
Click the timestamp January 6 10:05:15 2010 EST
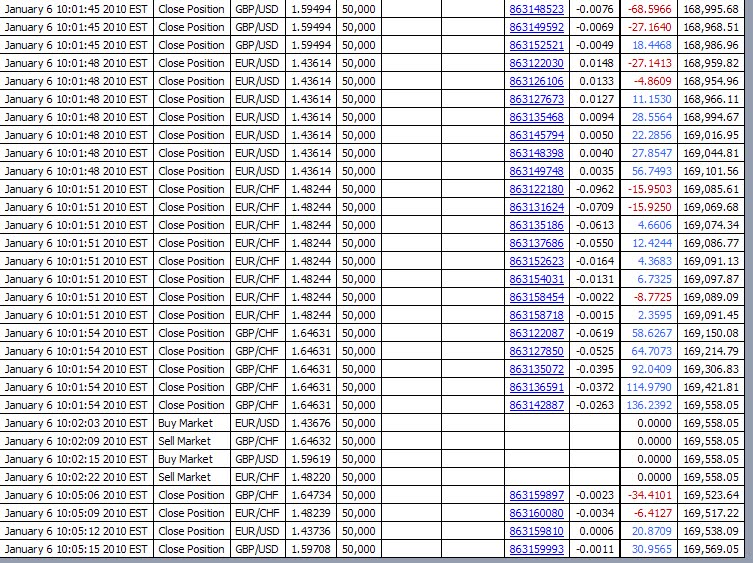pos(76,550)
